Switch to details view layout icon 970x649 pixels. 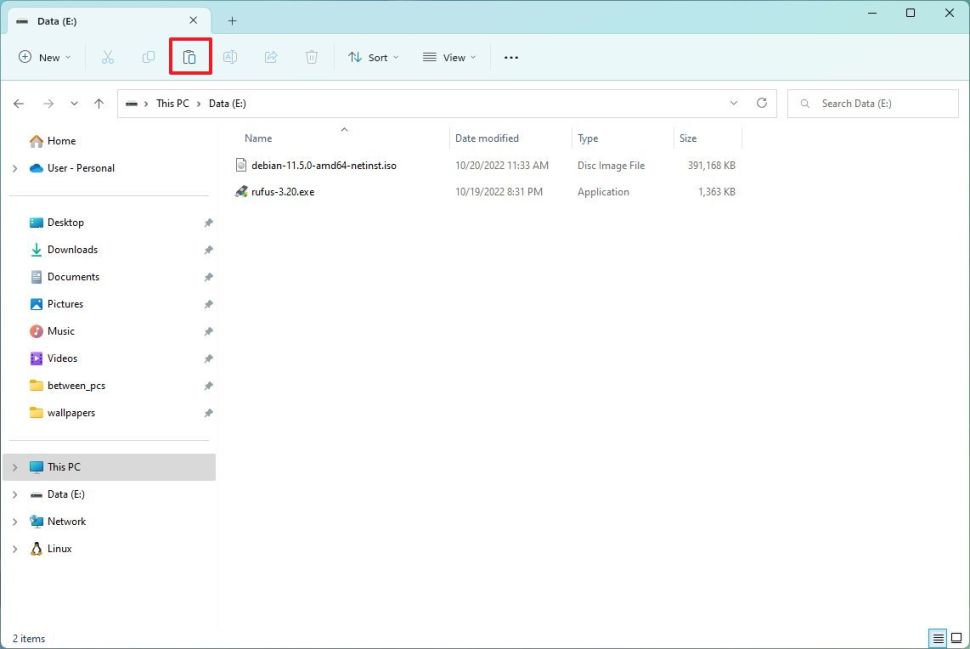point(938,638)
